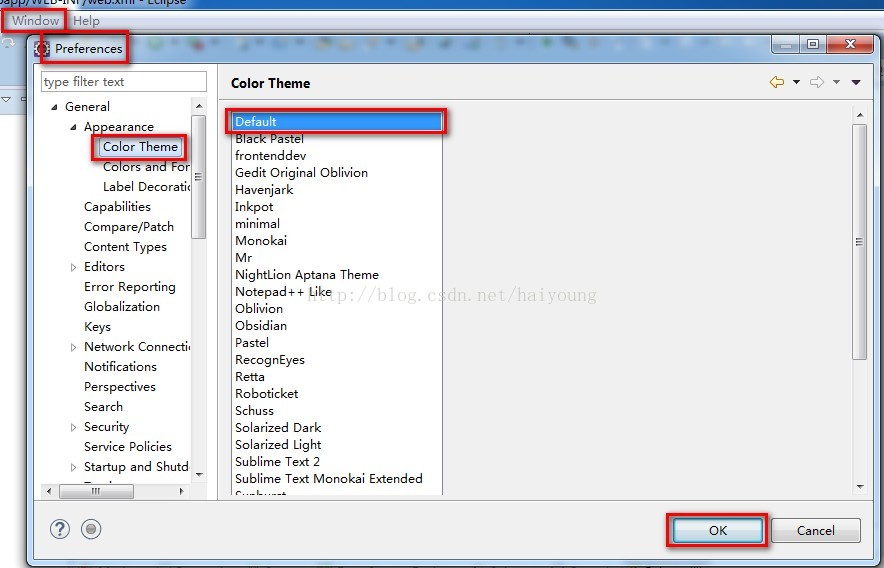Click the back navigation arrow icon
Screen dimensions: 884x568
coord(777,82)
